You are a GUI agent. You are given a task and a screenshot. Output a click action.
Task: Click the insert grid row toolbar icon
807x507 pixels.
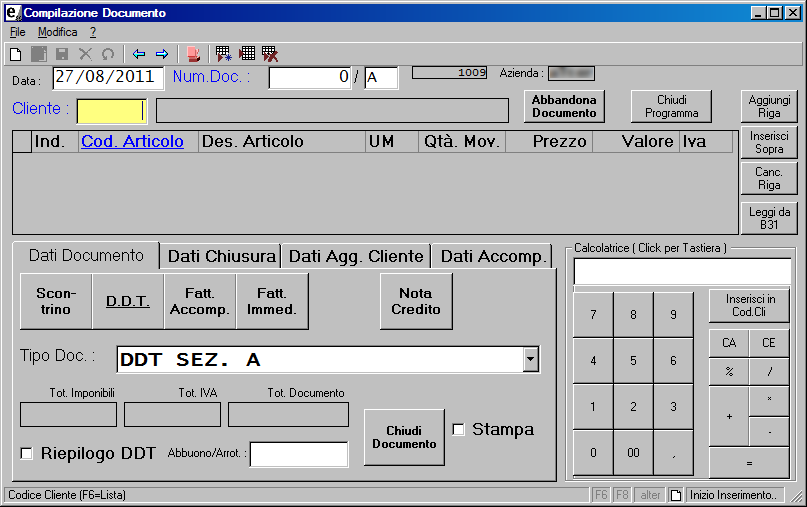pyautogui.click(x=247, y=54)
